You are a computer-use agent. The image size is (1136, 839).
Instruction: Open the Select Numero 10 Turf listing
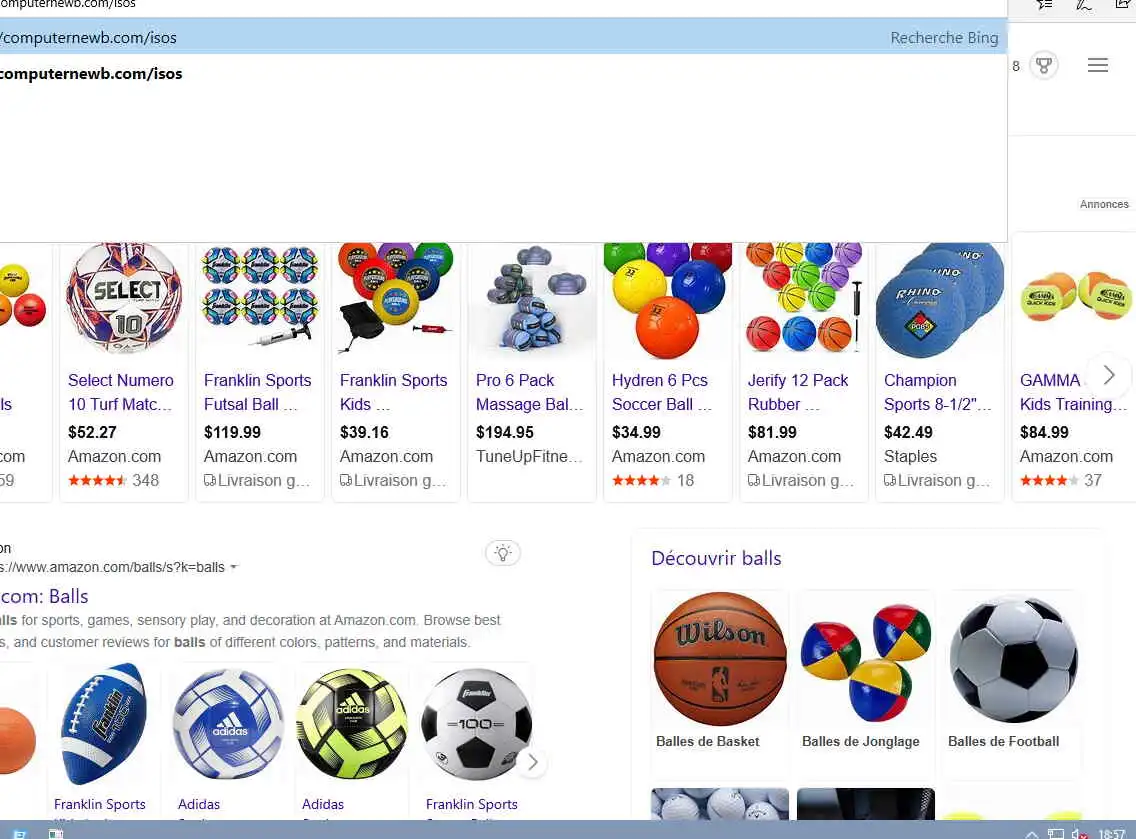121,392
